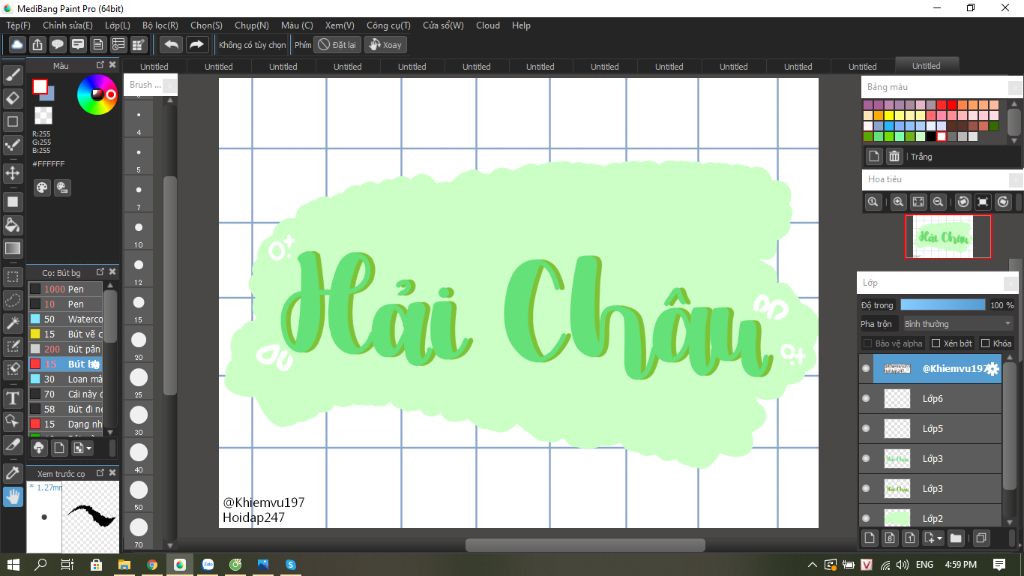Open File Explorer on the taskbar
Image resolution: width=1024 pixels, height=576 pixels.
[x=124, y=565]
